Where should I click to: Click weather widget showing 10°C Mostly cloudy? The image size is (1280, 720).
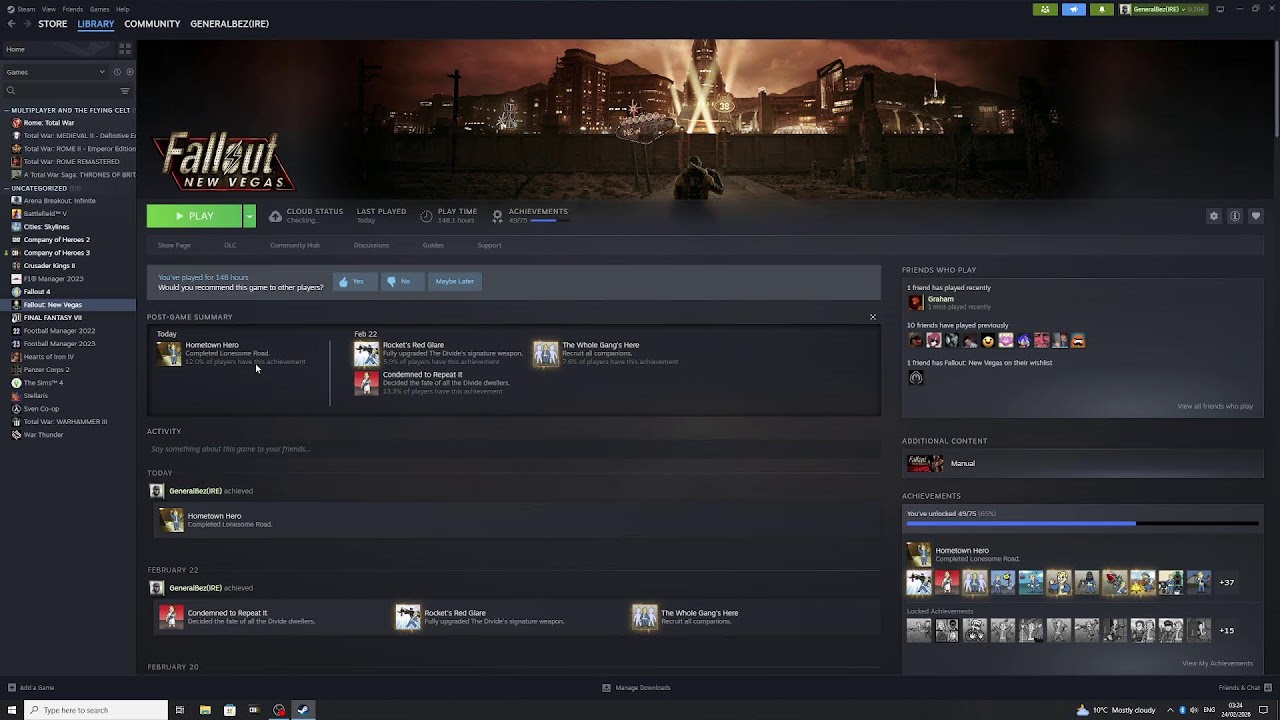click(1116, 710)
